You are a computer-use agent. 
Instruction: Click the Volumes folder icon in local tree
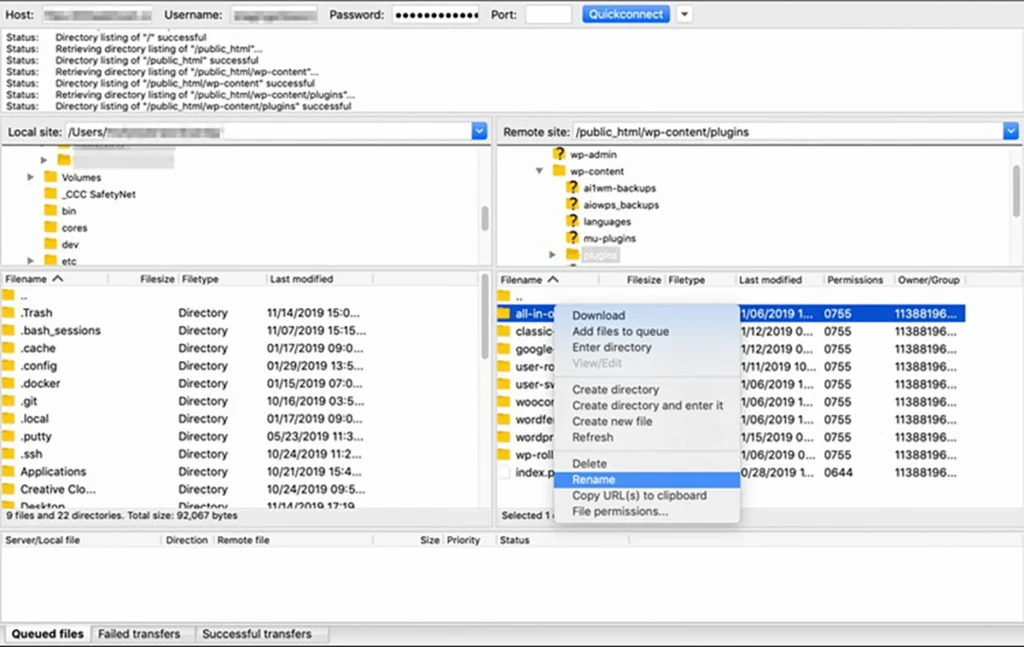click(x=51, y=177)
